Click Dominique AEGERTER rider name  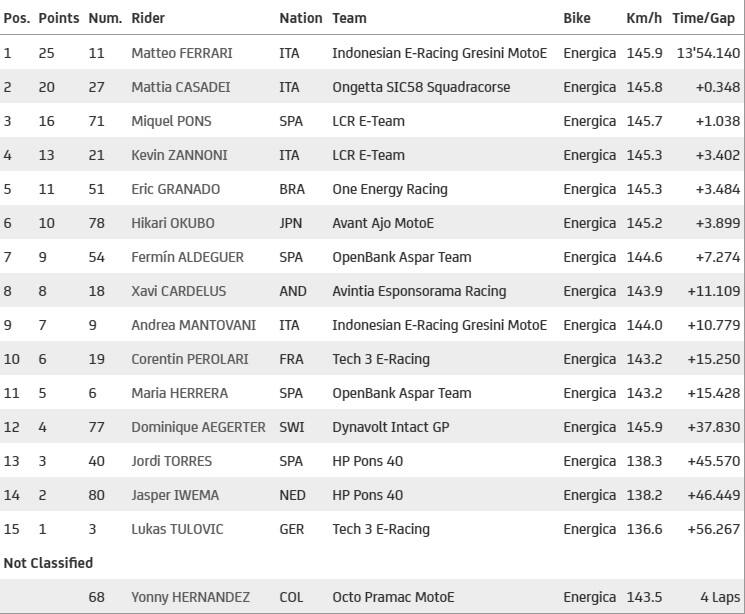(199, 427)
